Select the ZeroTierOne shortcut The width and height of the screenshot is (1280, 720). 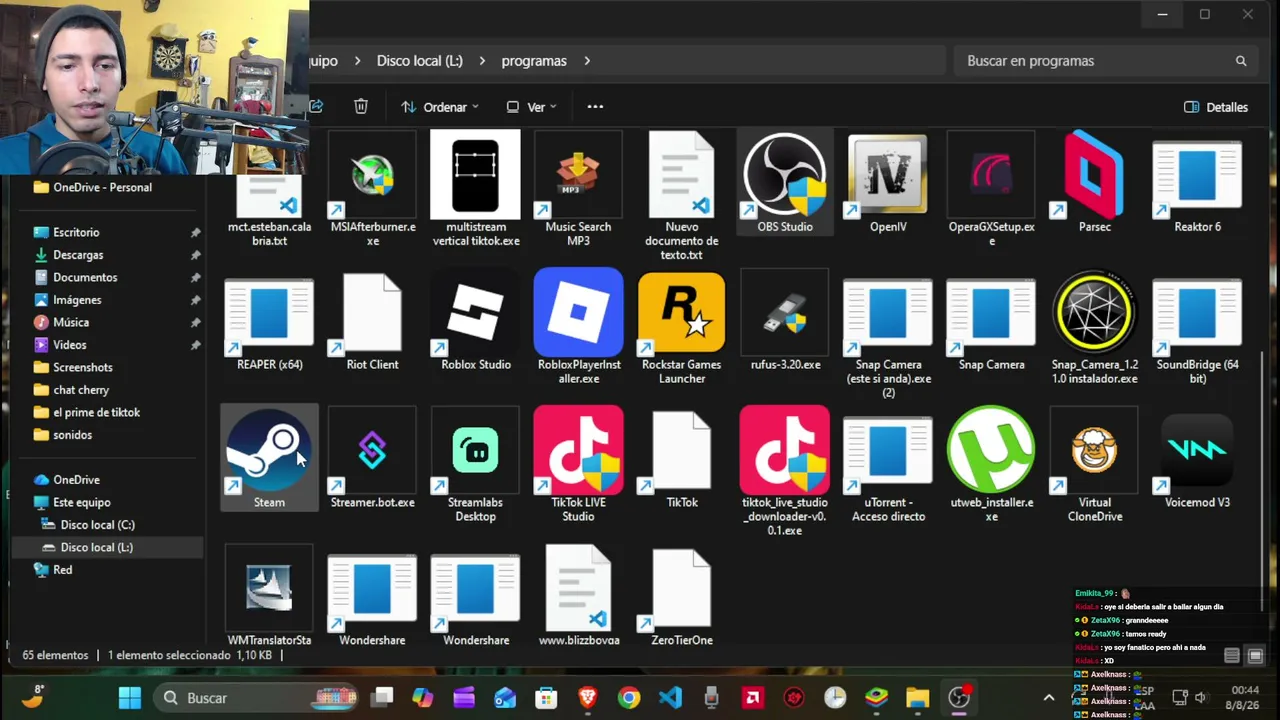[682, 596]
